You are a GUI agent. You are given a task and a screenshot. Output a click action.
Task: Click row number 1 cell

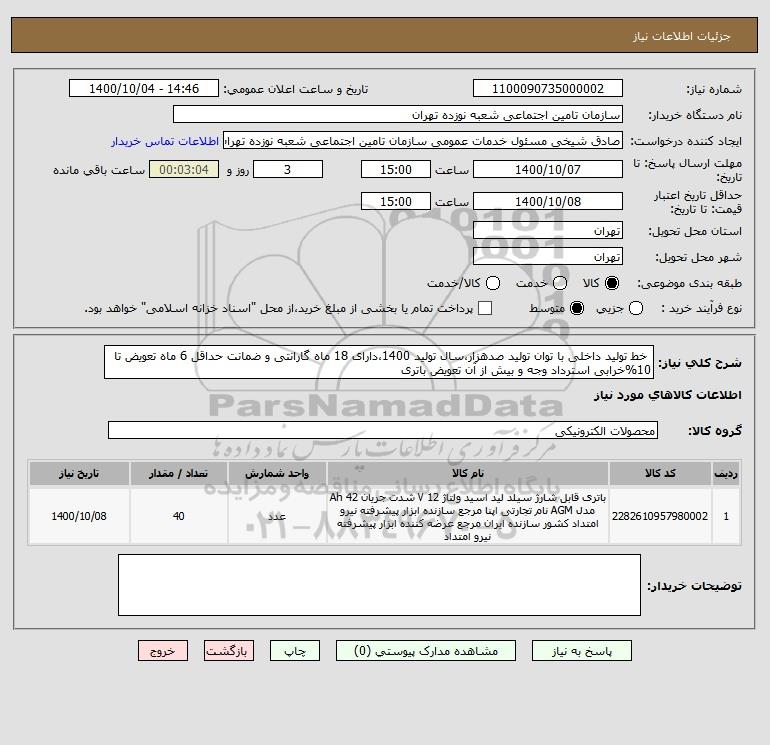click(x=726, y=516)
